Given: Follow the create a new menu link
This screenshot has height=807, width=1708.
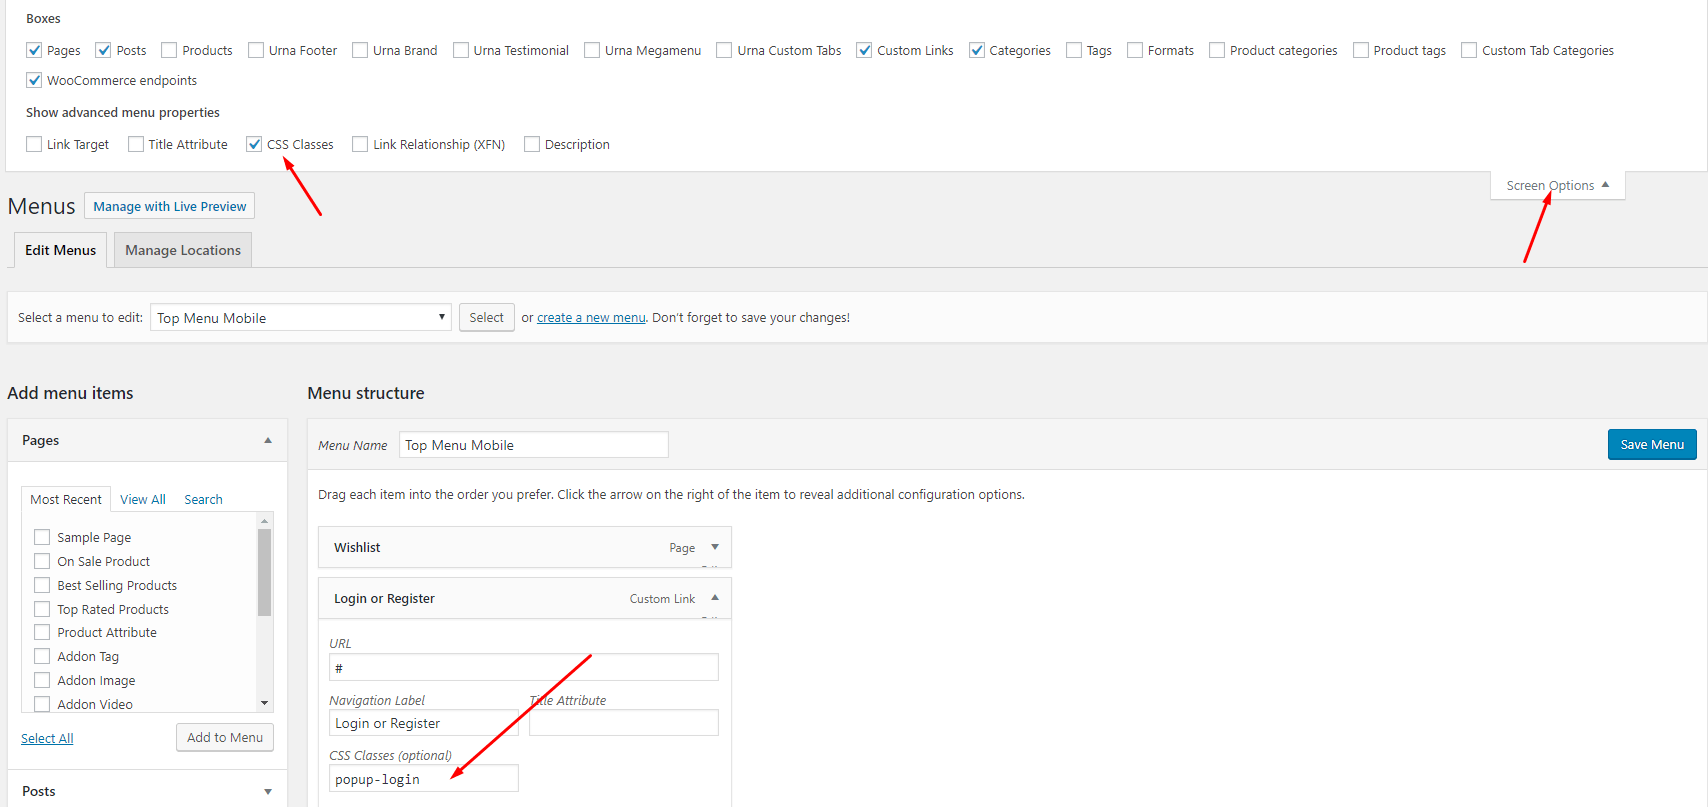Looking at the screenshot, I should click(591, 317).
